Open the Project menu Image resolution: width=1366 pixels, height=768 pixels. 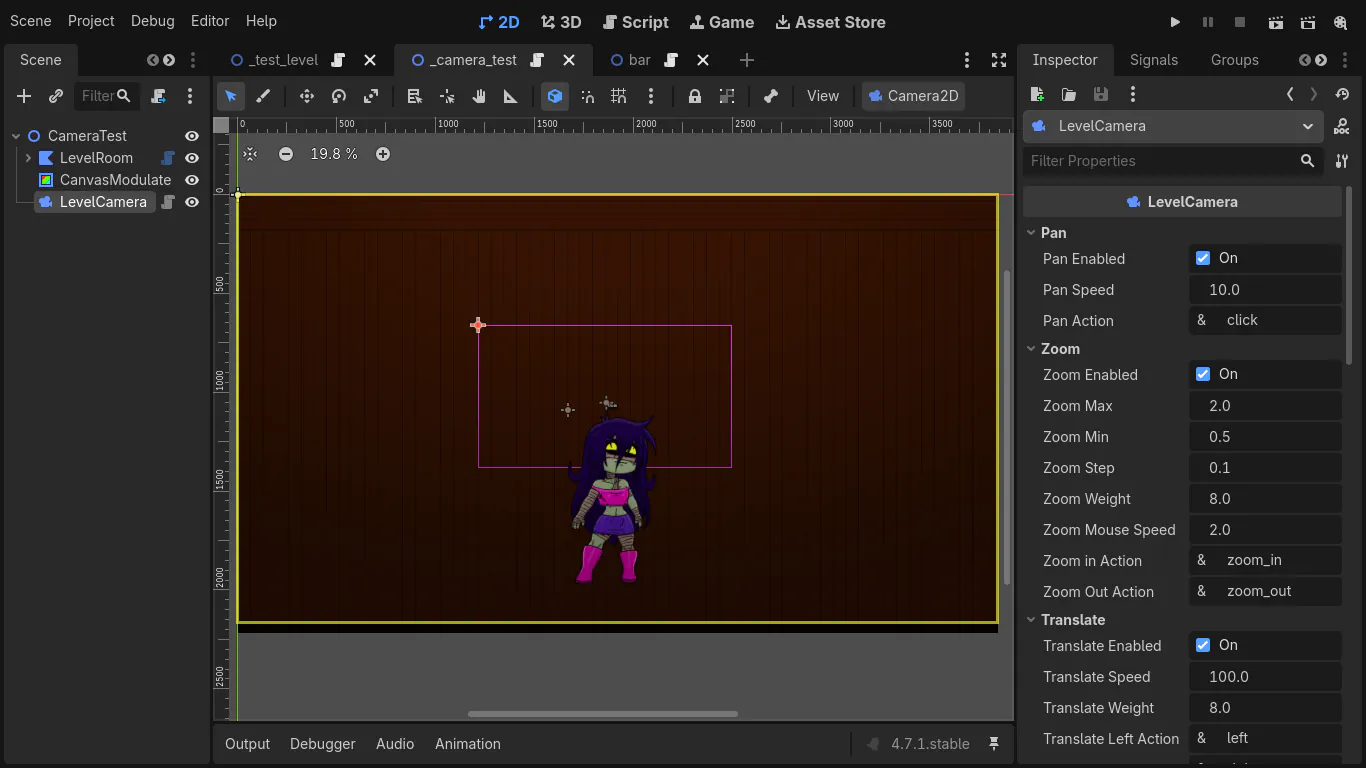coord(91,21)
